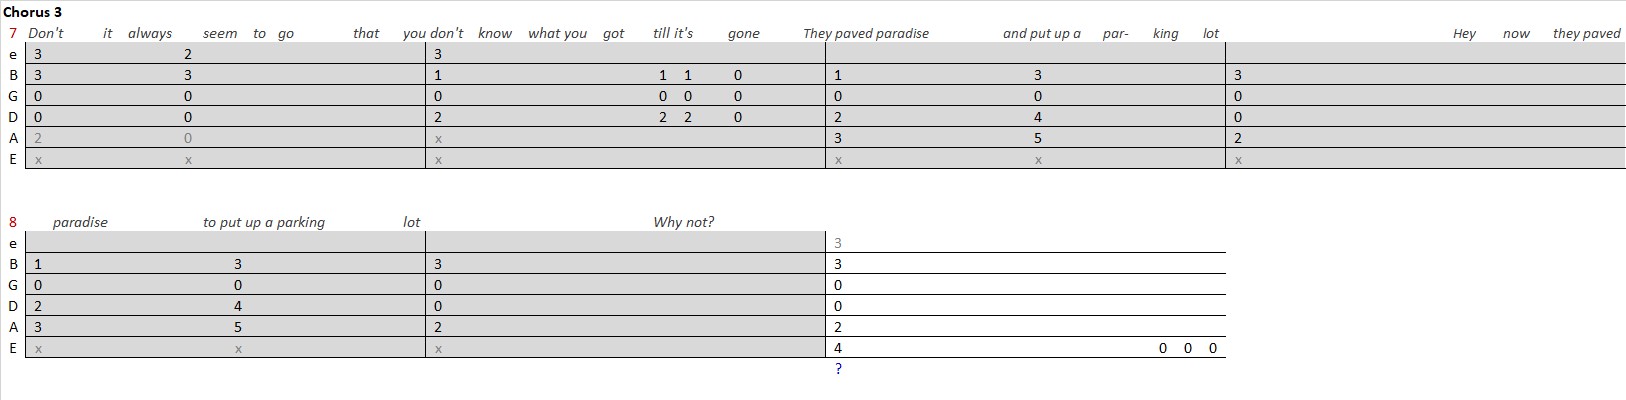Select the 'what you' lyric cell
1626x400 pixels.
click(557, 33)
